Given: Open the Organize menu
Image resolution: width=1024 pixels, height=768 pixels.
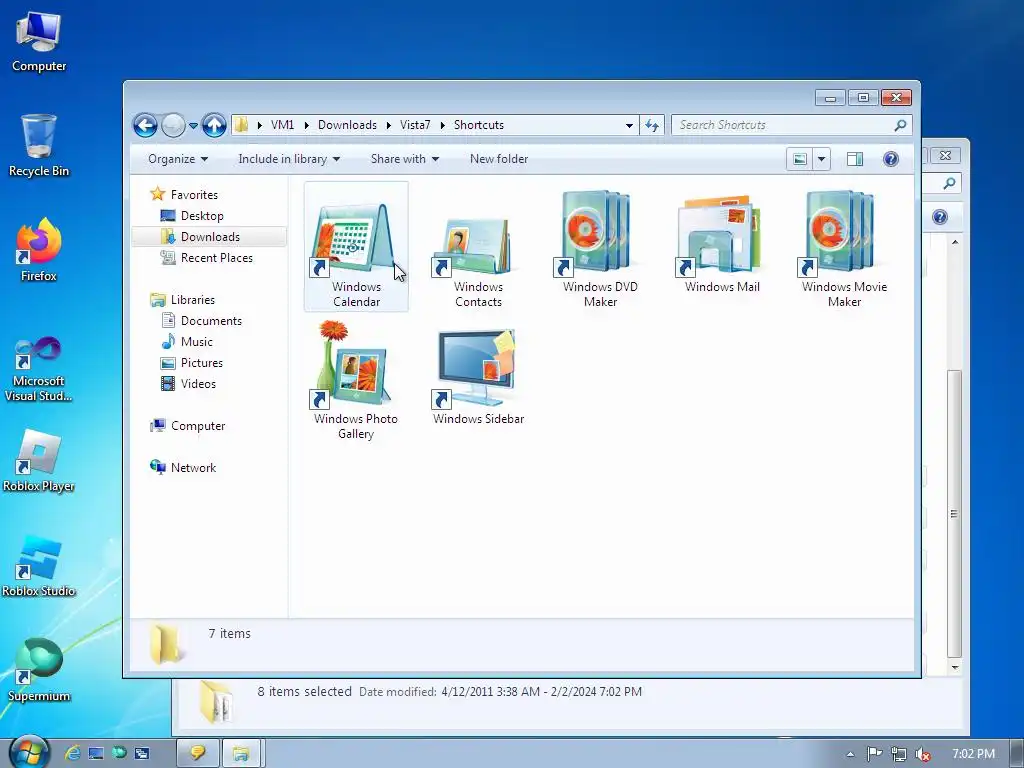Looking at the screenshot, I should point(178,159).
